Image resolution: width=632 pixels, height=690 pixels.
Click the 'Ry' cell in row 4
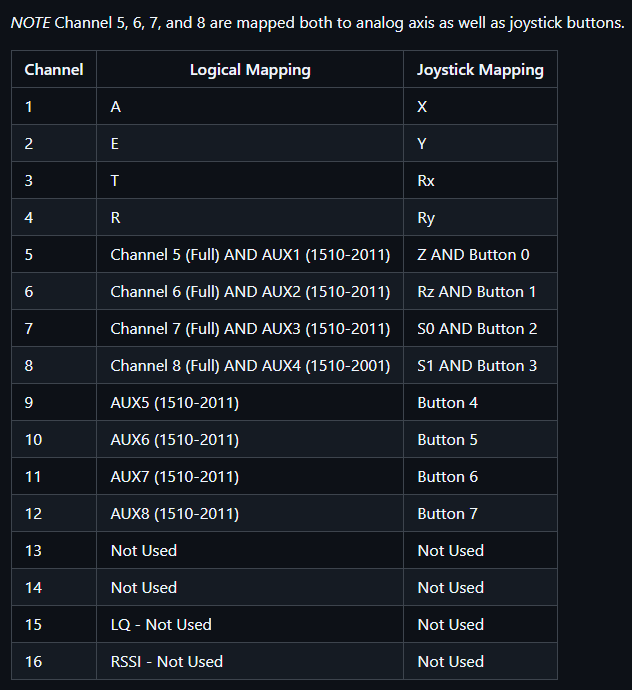pyautogui.click(x=426, y=218)
